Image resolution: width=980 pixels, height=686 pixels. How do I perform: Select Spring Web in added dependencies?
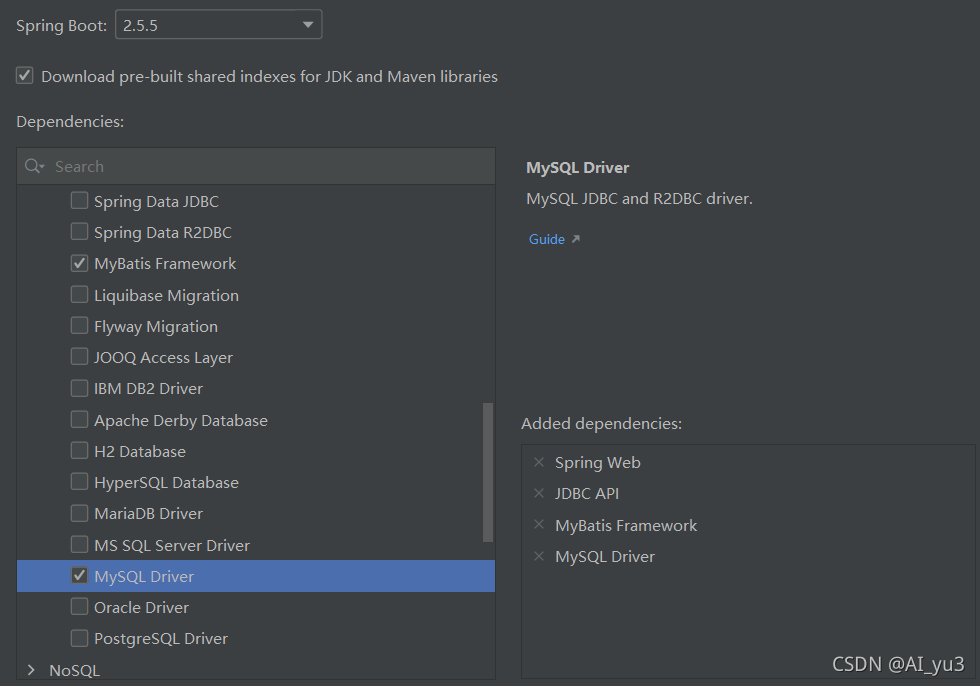tap(598, 463)
